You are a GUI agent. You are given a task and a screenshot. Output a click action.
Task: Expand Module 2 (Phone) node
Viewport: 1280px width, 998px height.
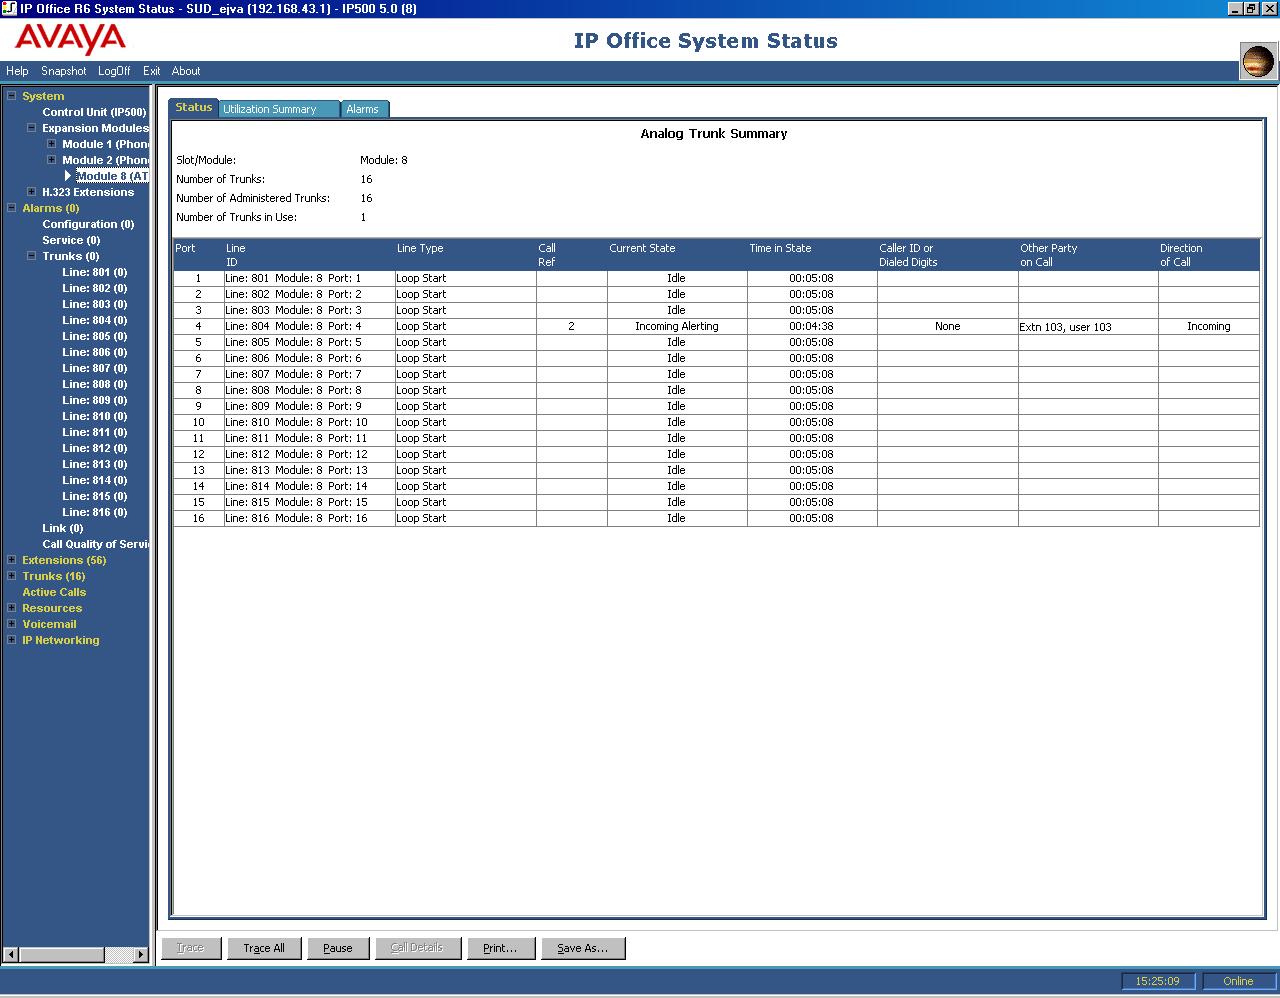[52, 160]
